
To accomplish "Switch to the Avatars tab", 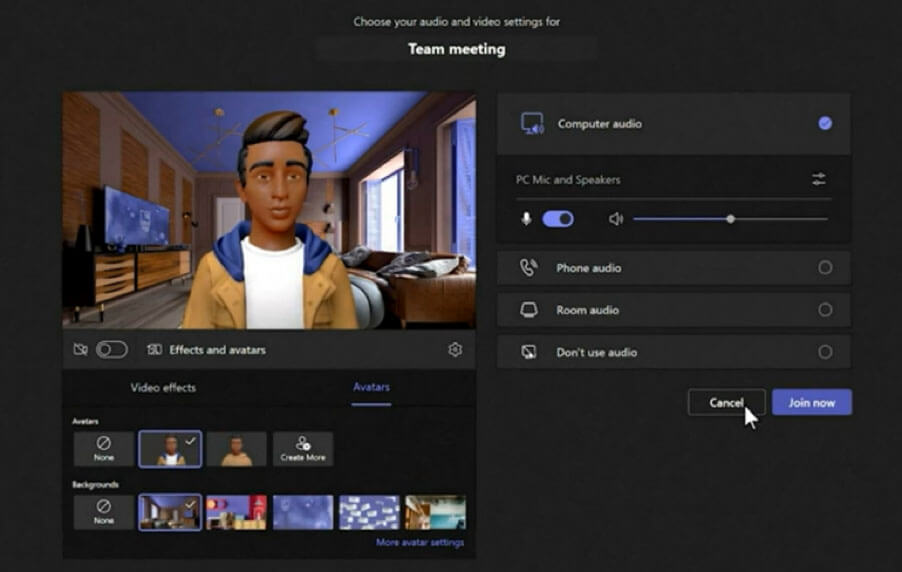I will click(371, 387).
